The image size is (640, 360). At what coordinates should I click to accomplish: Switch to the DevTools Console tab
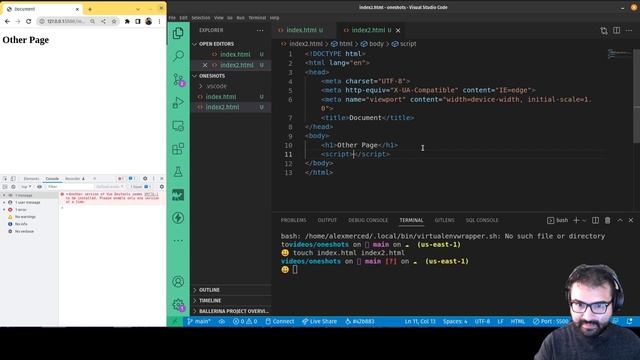pyautogui.click(x=52, y=179)
